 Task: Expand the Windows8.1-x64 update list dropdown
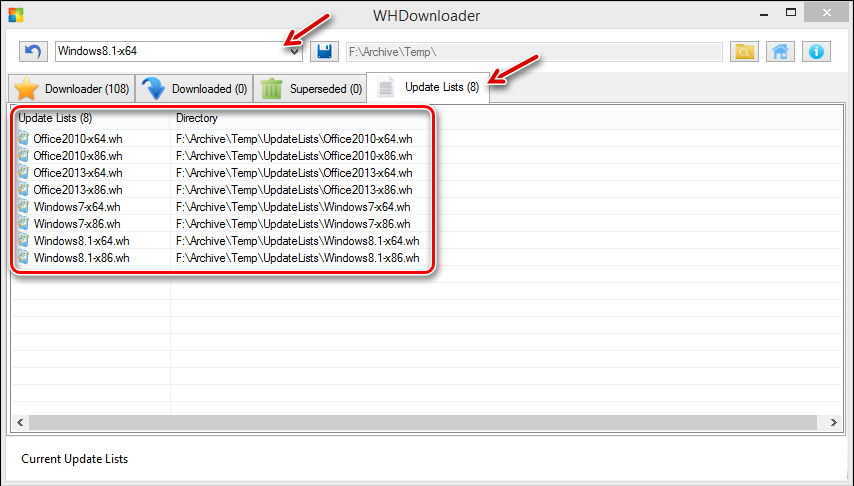click(x=294, y=52)
